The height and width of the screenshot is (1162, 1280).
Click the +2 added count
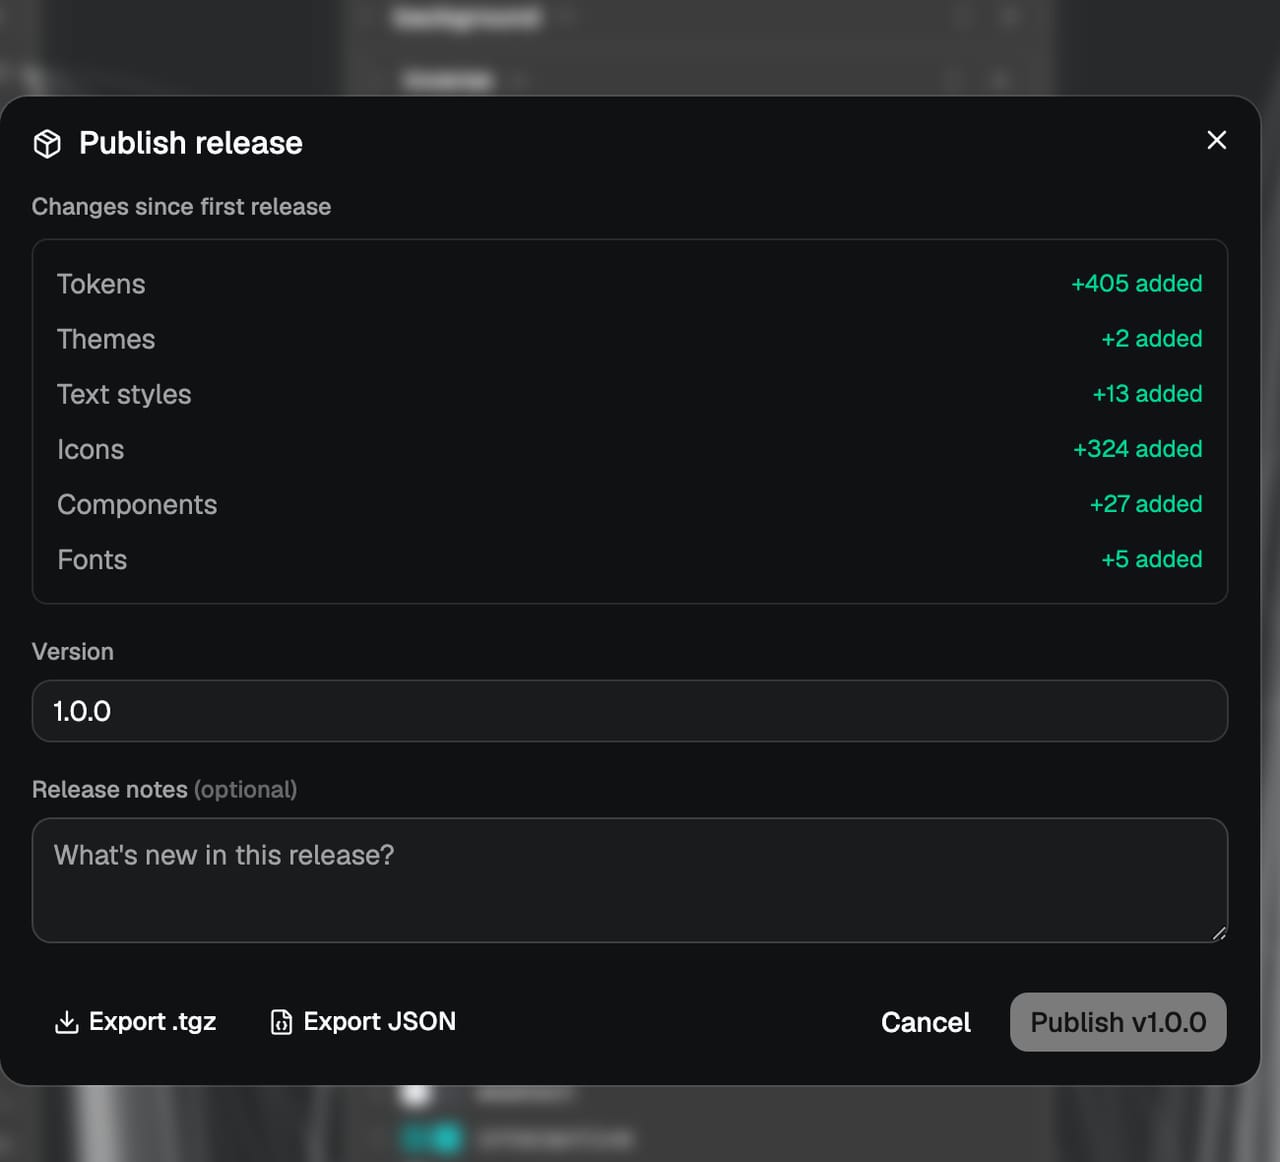pyautogui.click(x=1152, y=339)
